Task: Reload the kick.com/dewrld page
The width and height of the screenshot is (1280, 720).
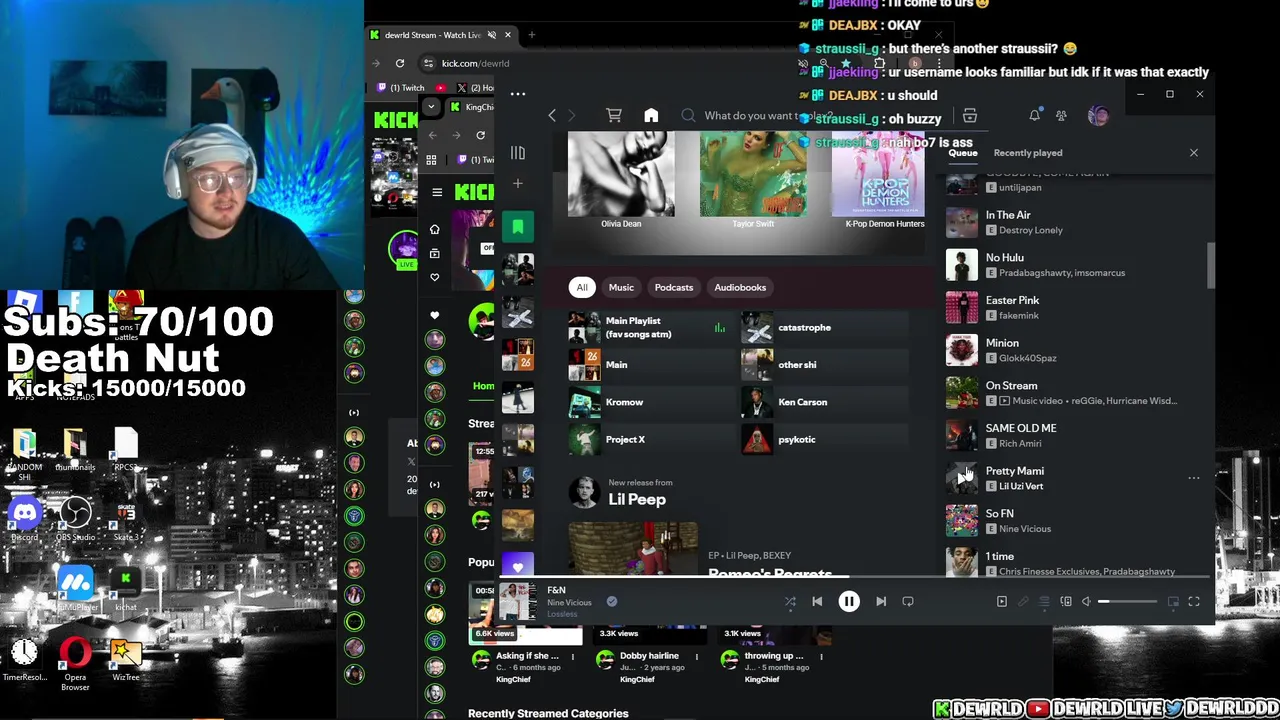Action: pos(399,63)
